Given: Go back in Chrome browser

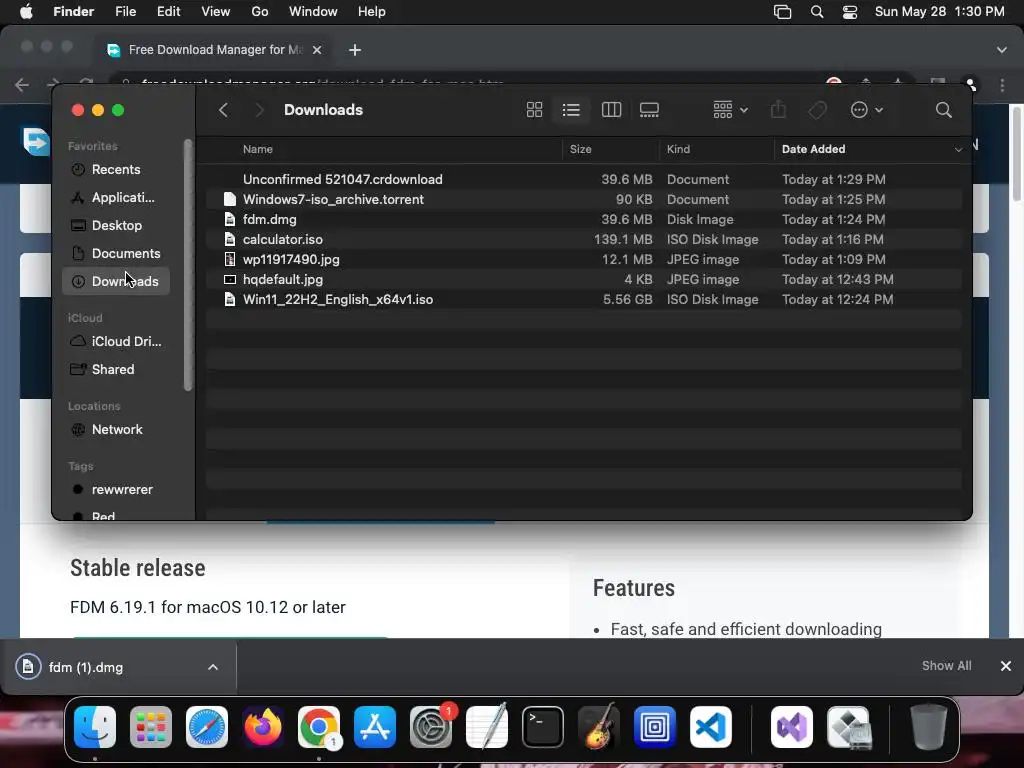Looking at the screenshot, I should (x=22, y=85).
